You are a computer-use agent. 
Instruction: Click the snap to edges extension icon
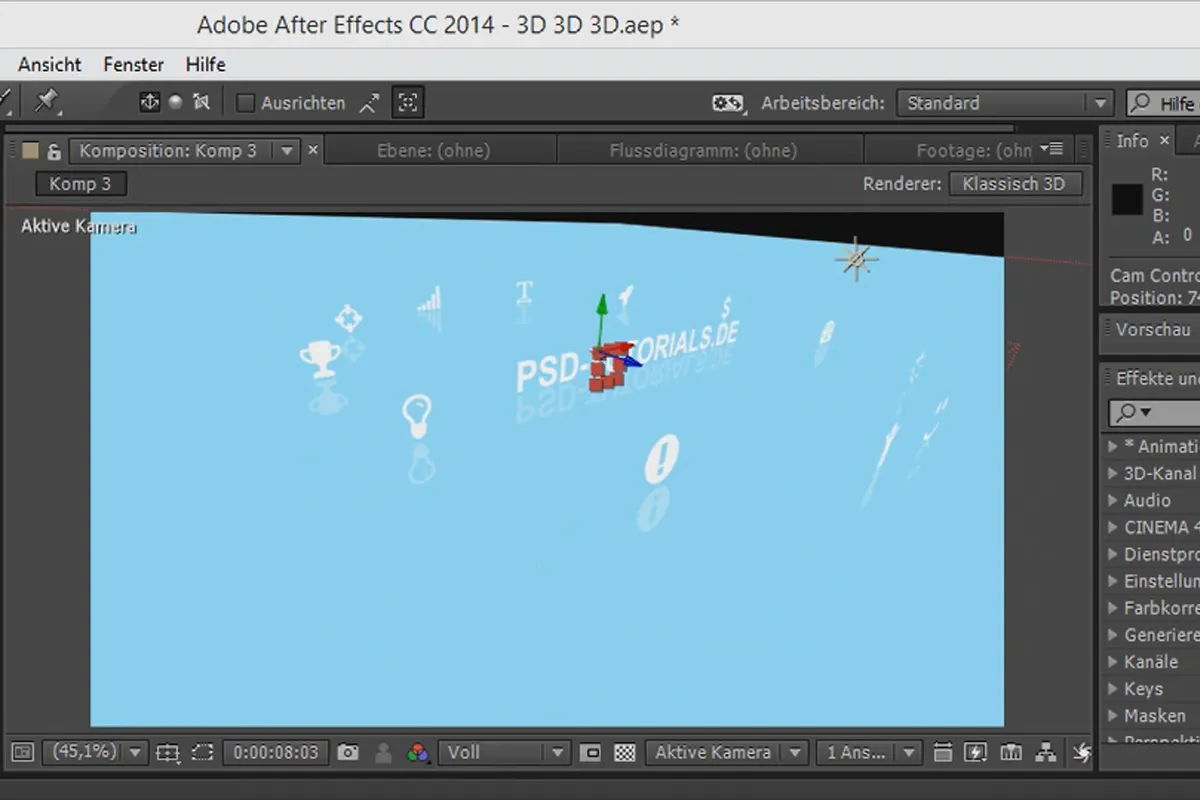tap(370, 102)
